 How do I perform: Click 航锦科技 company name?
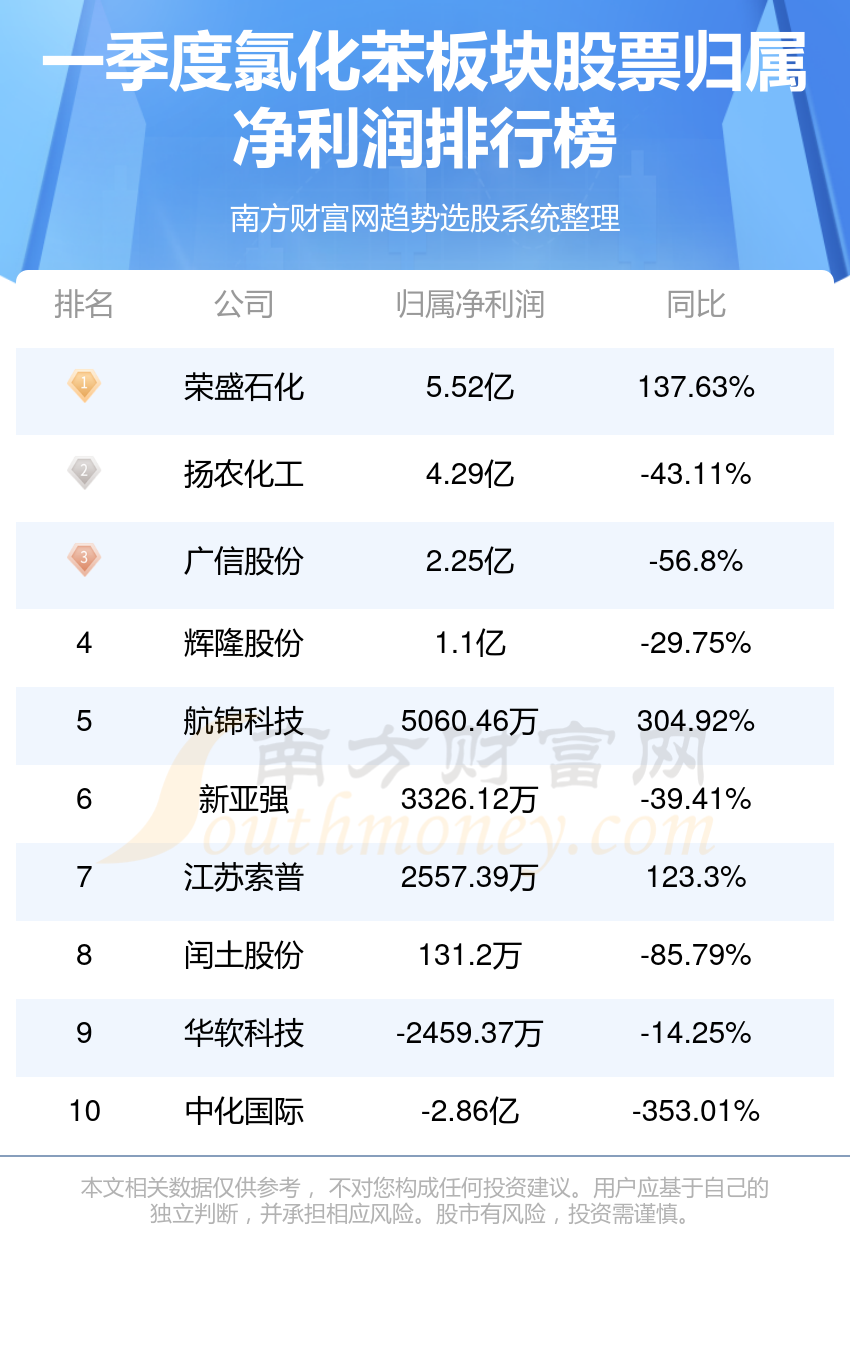(x=243, y=721)
